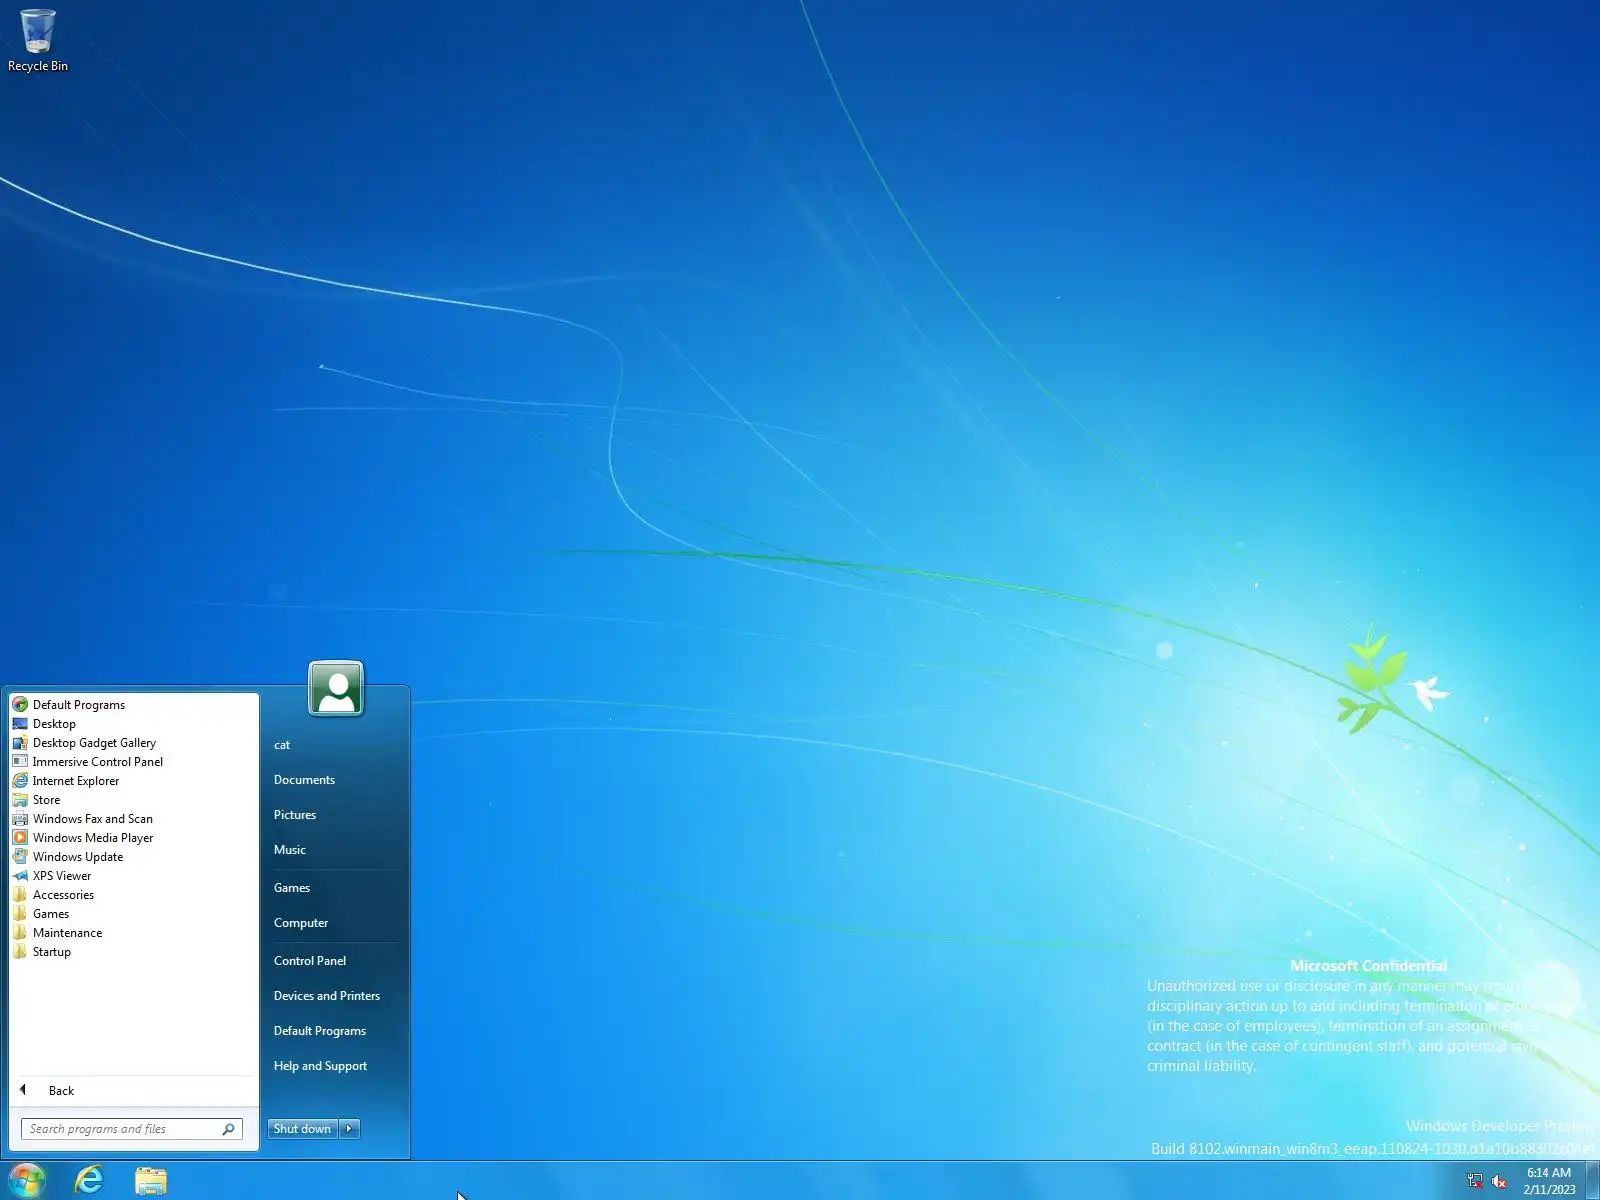The height and width of the screenshot is (1200, 1600).
Task: Click the Show desktop button
Action: [1593, 1181]
